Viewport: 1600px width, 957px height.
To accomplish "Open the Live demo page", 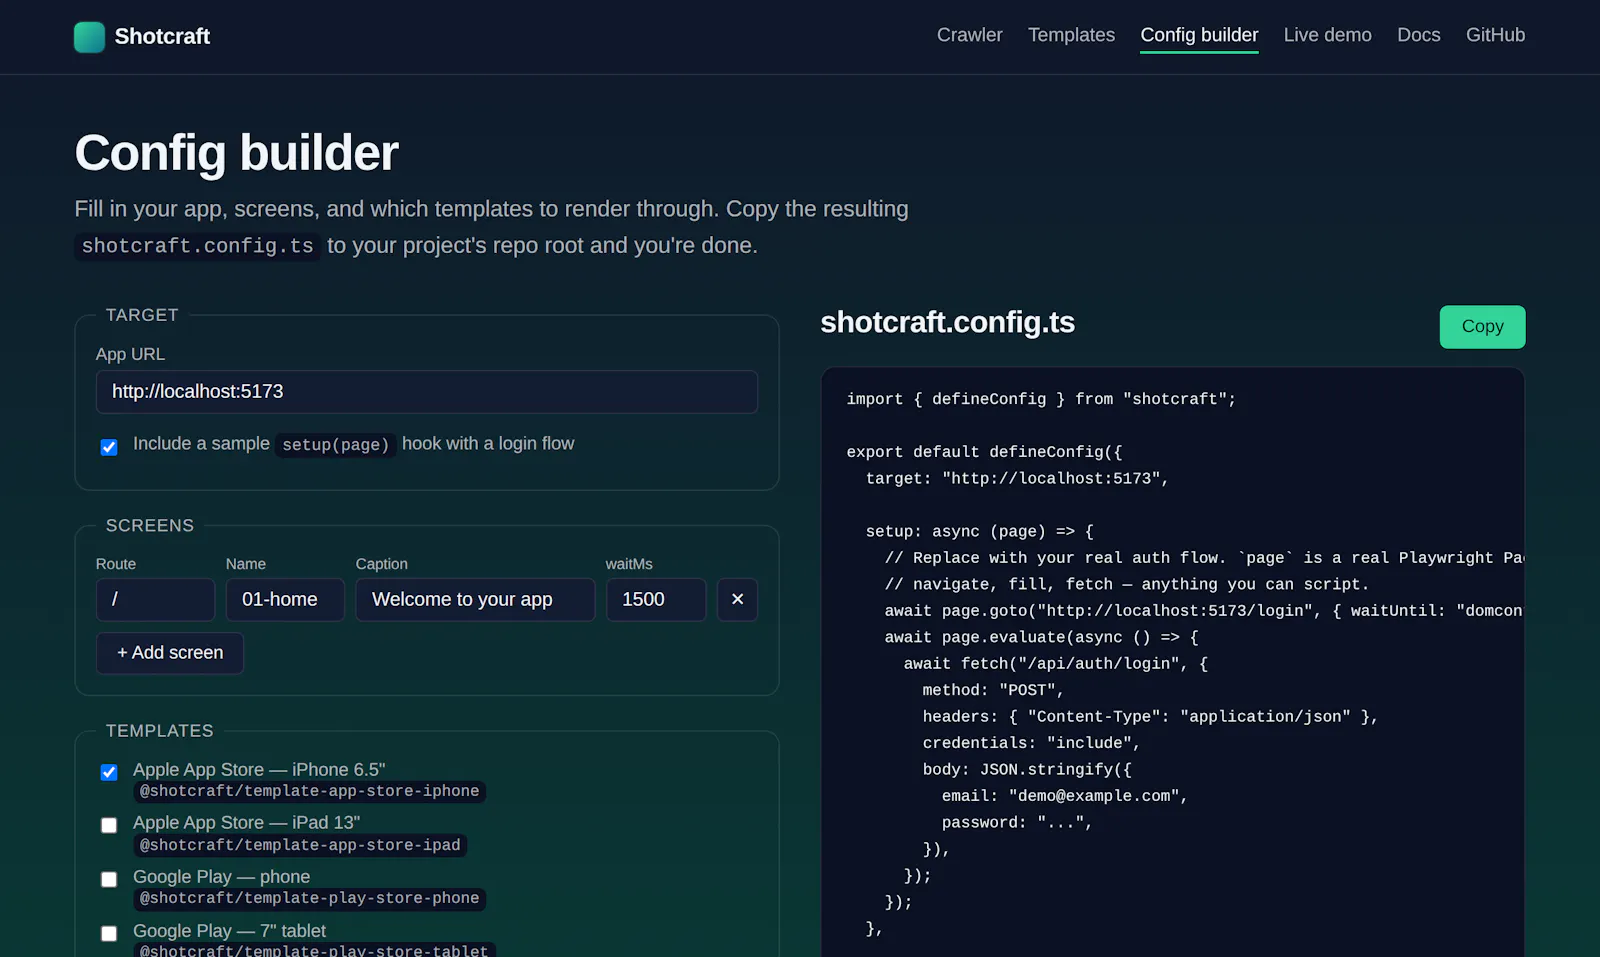I will coord(1327,35).
